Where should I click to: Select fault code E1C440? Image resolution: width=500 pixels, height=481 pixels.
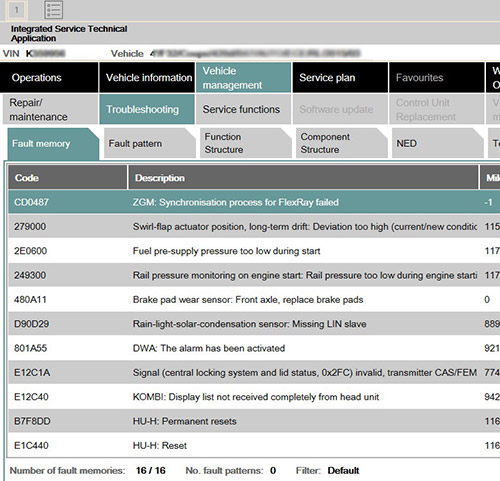[31, 446]
